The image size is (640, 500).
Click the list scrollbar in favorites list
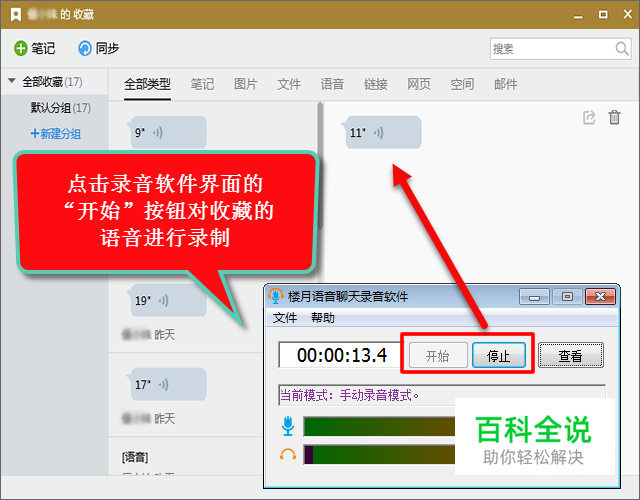(320, 165)
